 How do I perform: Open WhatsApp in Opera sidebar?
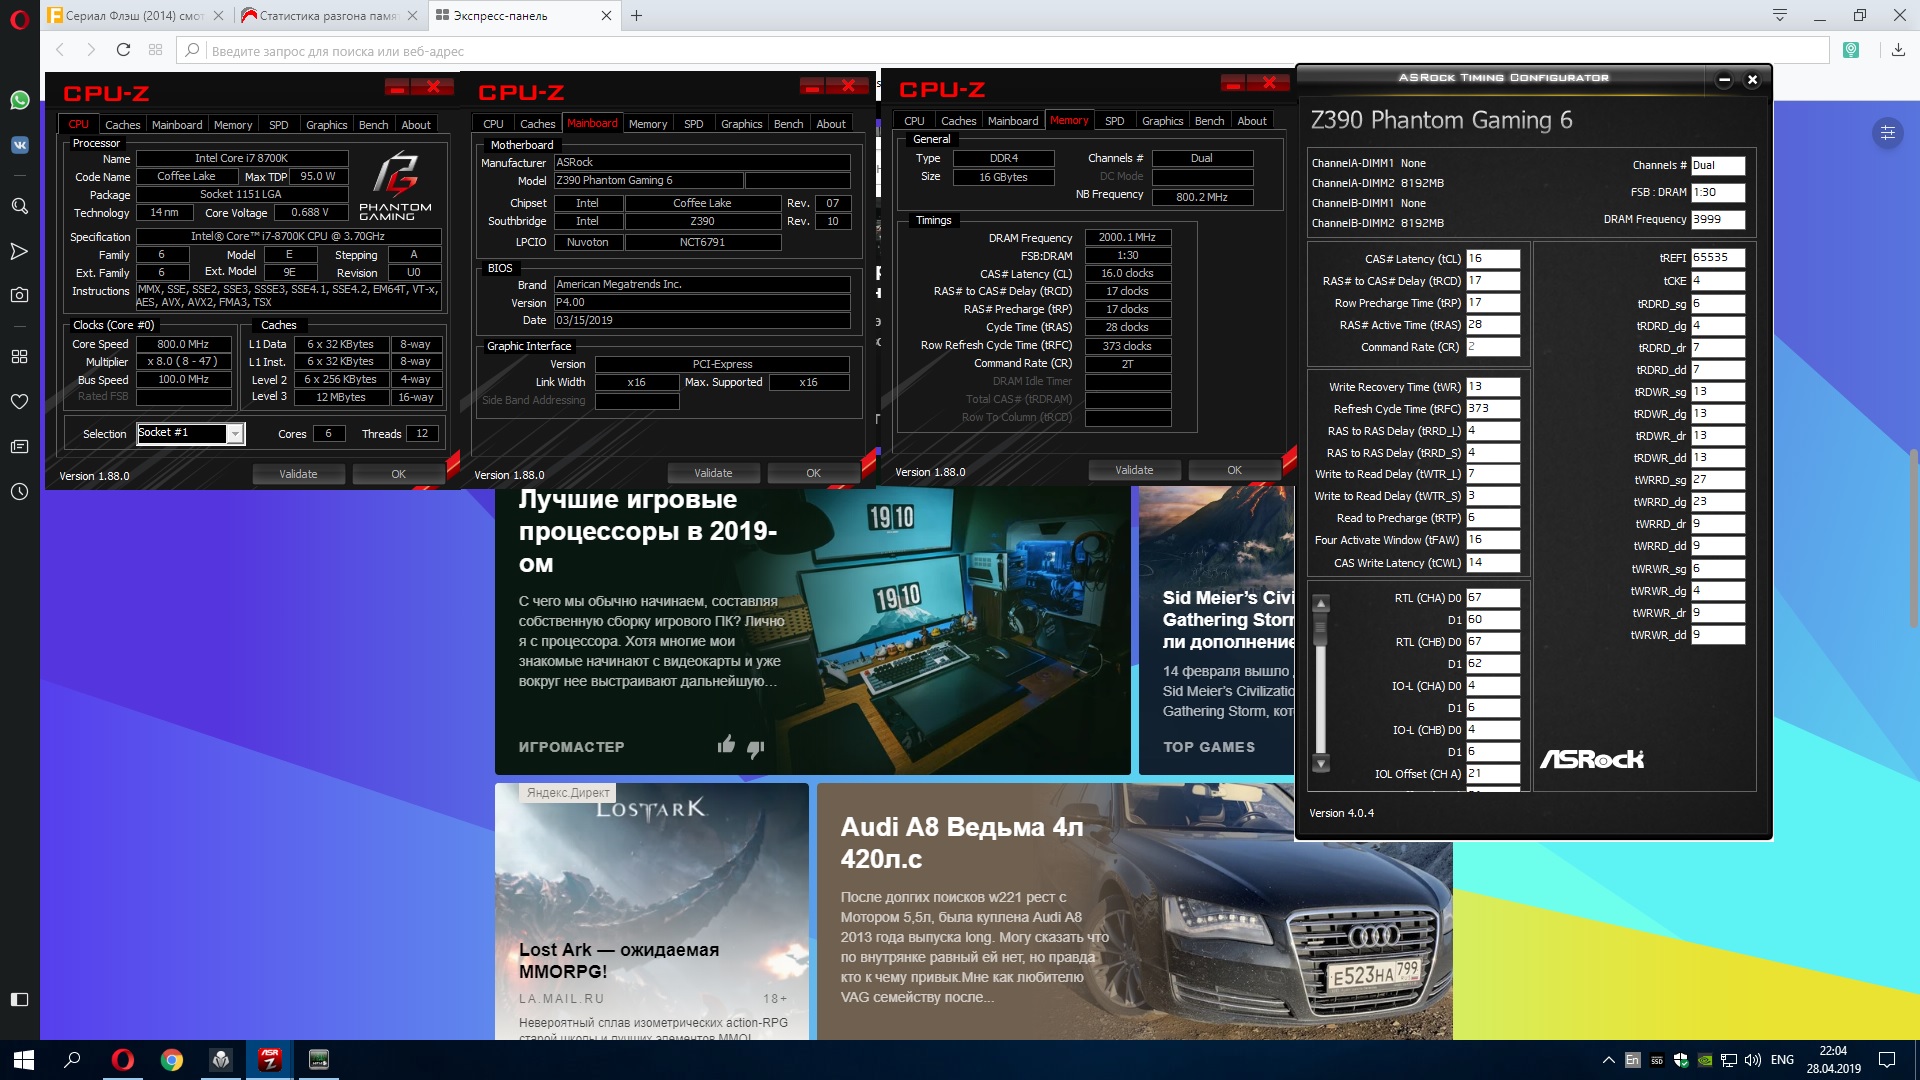pyautogui.click(x=19, y=100)
